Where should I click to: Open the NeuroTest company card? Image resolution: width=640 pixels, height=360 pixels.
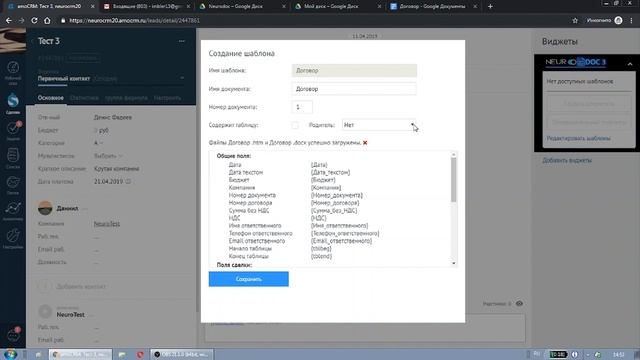[71, 315]
